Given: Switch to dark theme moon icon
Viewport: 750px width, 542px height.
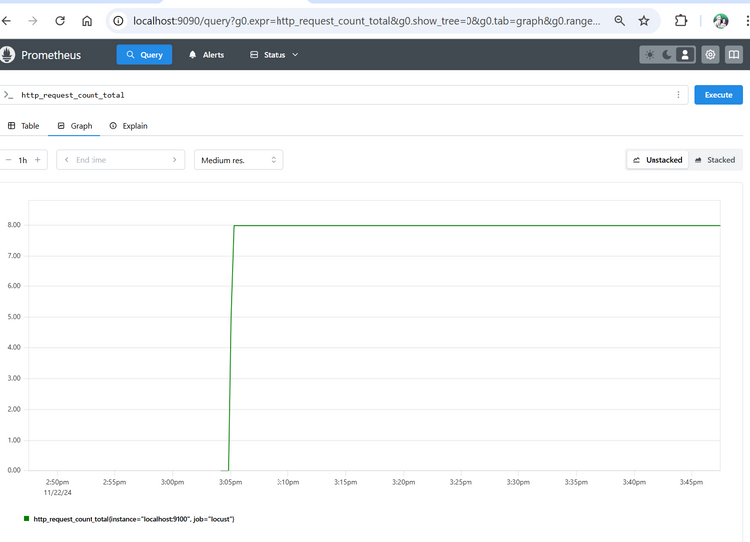Looking at the screenshot, I should click(667, 55).
